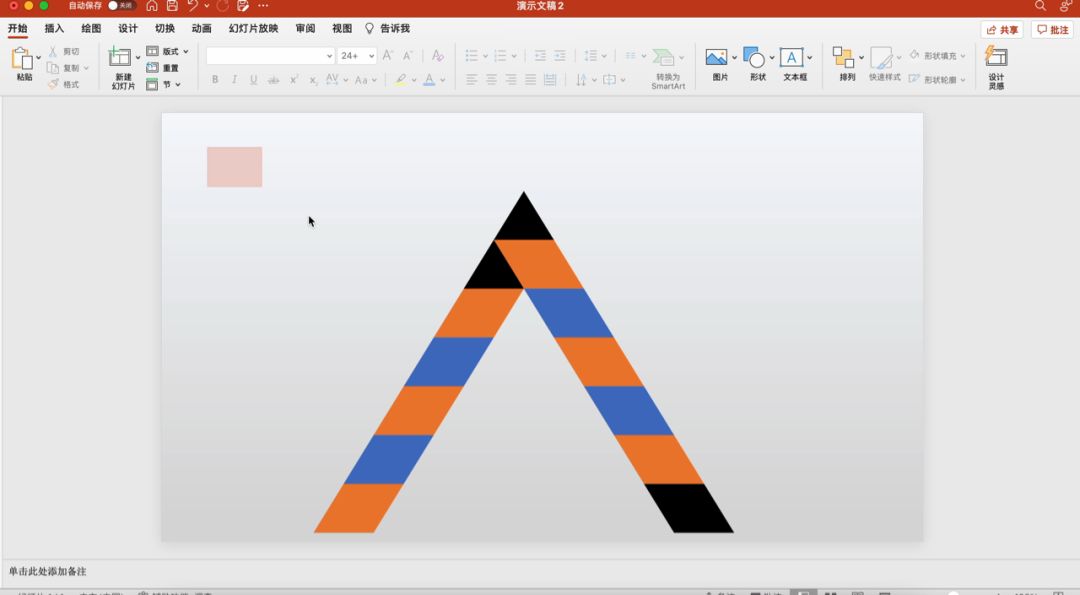Decrease font size with small A icon
The image size is (1080, 595).
[408, 55]
